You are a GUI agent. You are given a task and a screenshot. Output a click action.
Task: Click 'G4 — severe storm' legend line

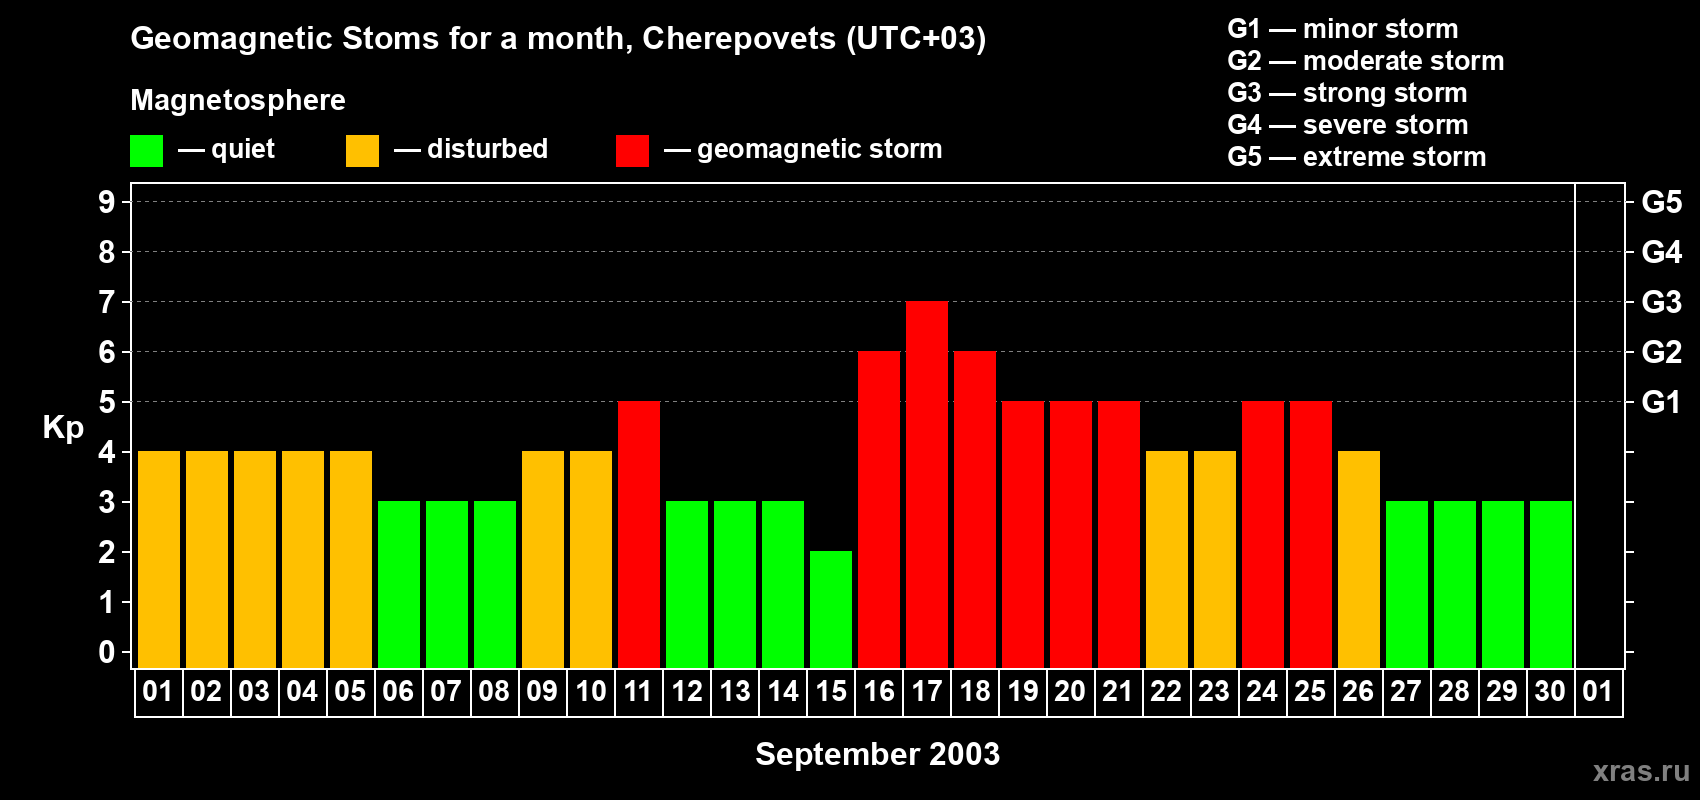(x=1348, y=125)
